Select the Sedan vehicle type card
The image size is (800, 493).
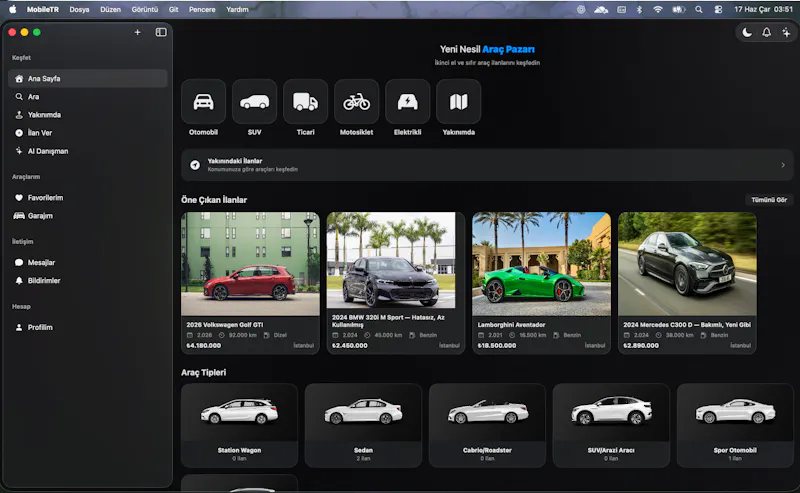click(363, 425)
